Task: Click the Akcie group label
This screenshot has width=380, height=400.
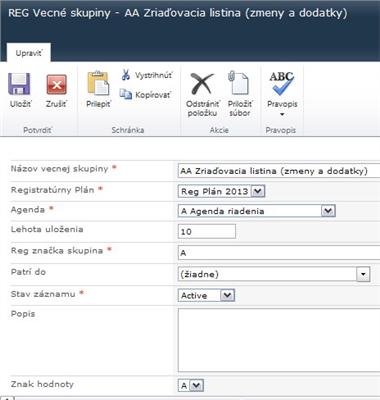Action: [219, 130]
